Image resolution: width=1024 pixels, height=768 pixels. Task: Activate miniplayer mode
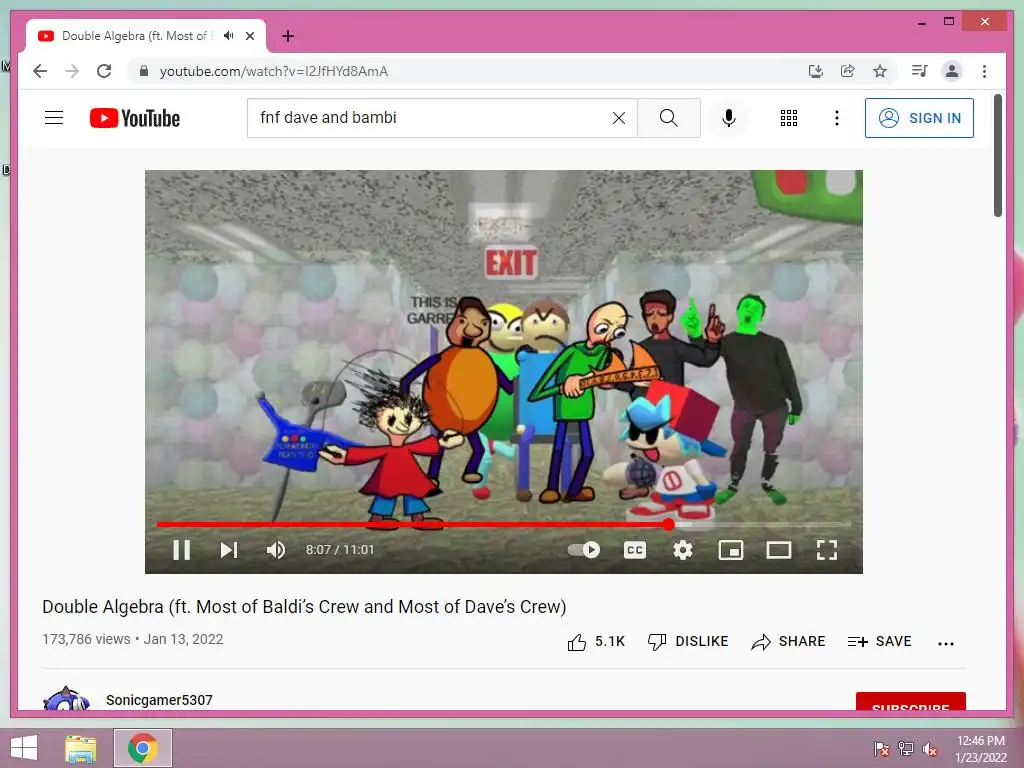tap(731, 550)
